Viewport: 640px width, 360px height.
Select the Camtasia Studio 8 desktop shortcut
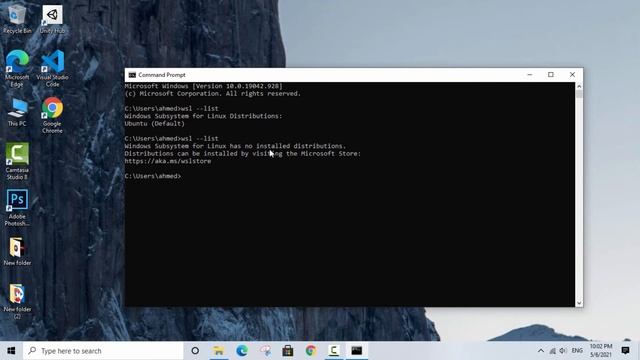pos(17,162)
